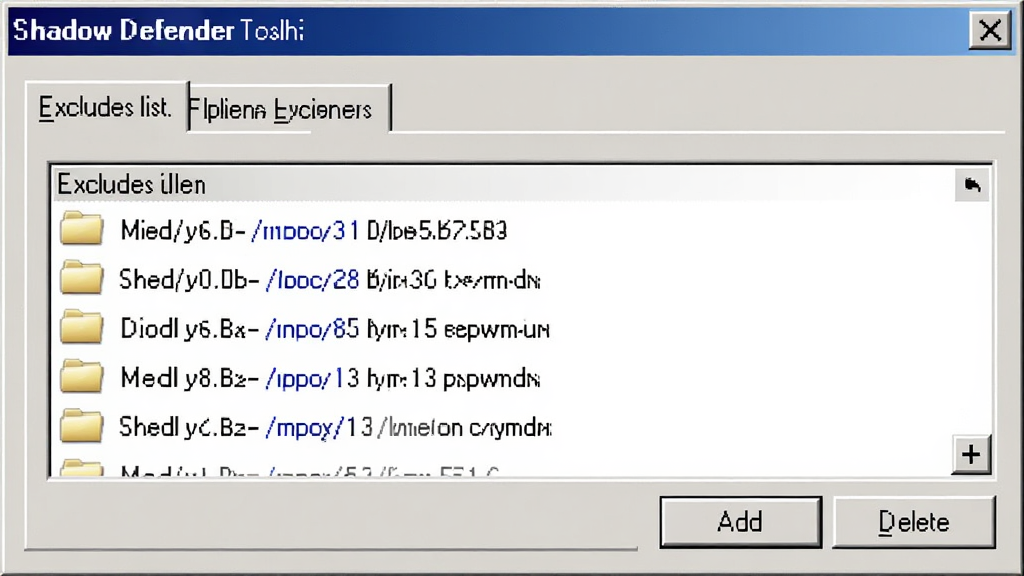Screen dimensions: 1024x576
Task: Close the Shadow Defender dialog window
Action: pyautogui.click(x=990, y=30)
